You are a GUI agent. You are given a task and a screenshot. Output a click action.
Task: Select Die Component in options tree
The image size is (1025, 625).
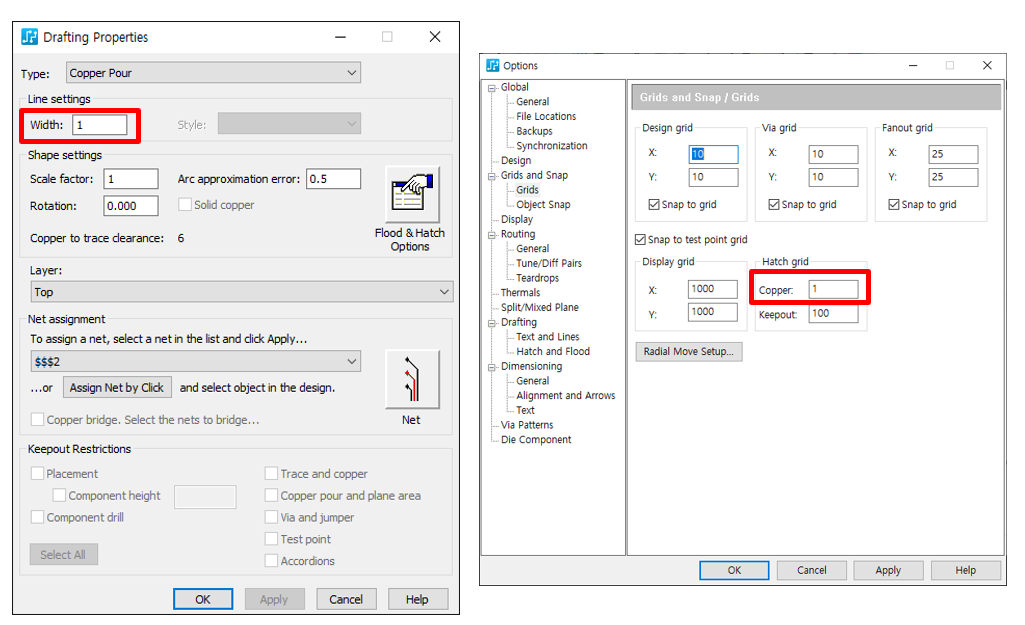click(x=536, y=440)
